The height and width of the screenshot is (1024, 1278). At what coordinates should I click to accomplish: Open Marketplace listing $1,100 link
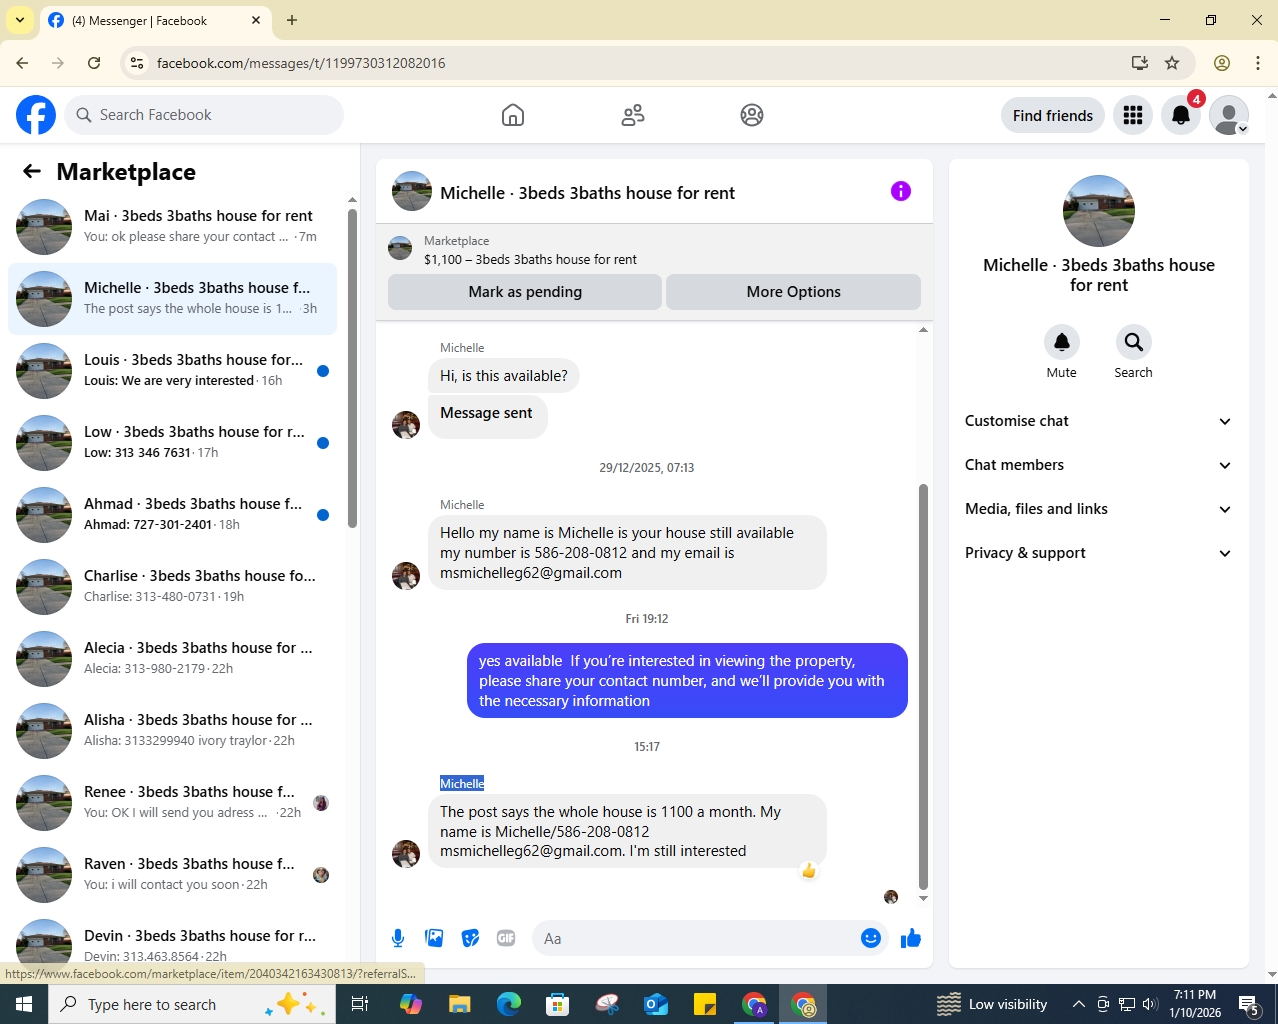[530, 259]
